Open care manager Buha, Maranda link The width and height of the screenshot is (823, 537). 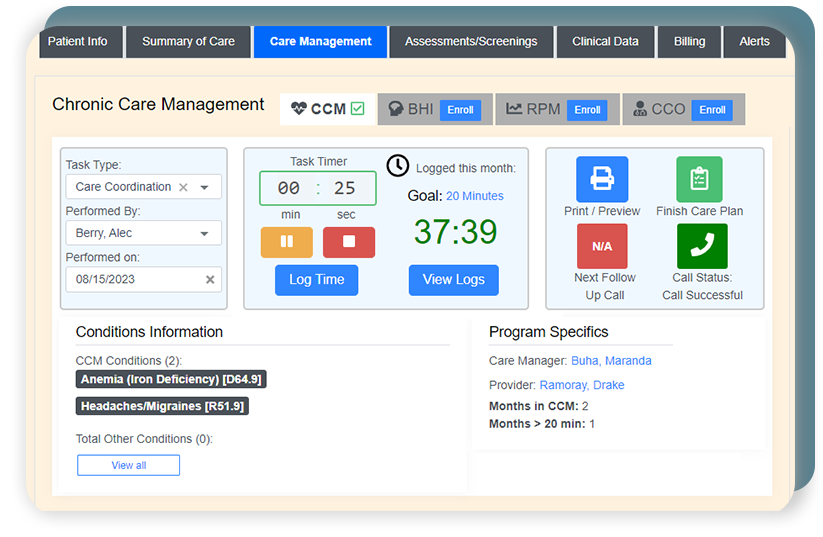click(611, 361)
